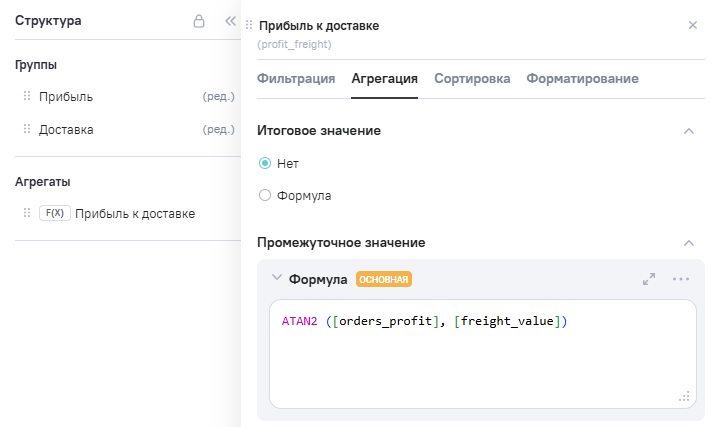Click the F(X) formula badge icon
Image resolution: width=713 pixels, height=427 pixels.
click(54, 213)
